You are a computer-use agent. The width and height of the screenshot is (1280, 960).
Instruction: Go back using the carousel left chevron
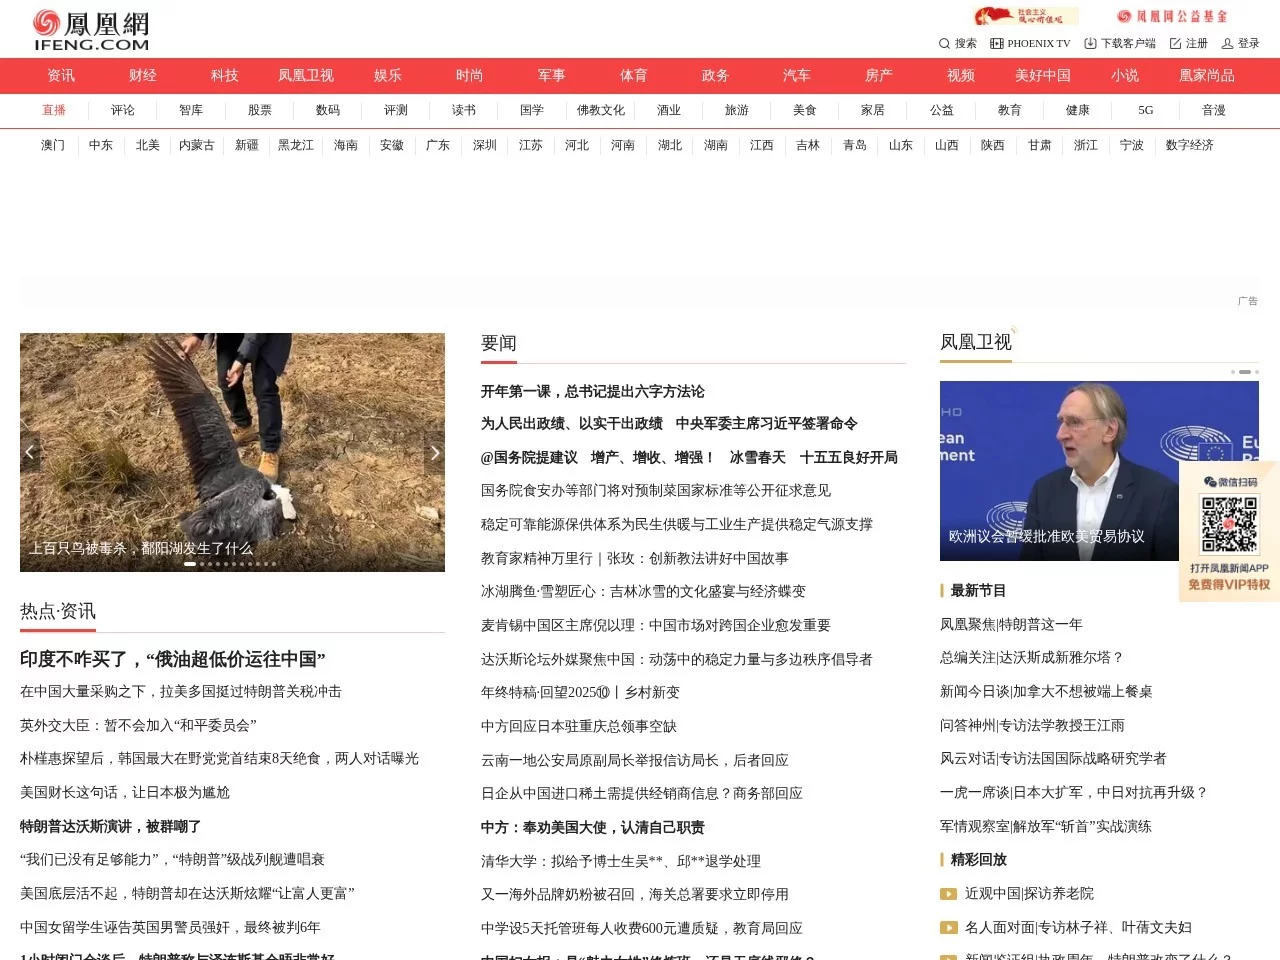tap(30, 452)
